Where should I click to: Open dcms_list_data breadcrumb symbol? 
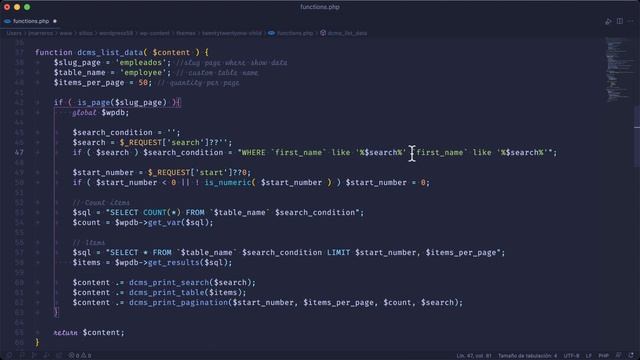[x=347, y=33]
